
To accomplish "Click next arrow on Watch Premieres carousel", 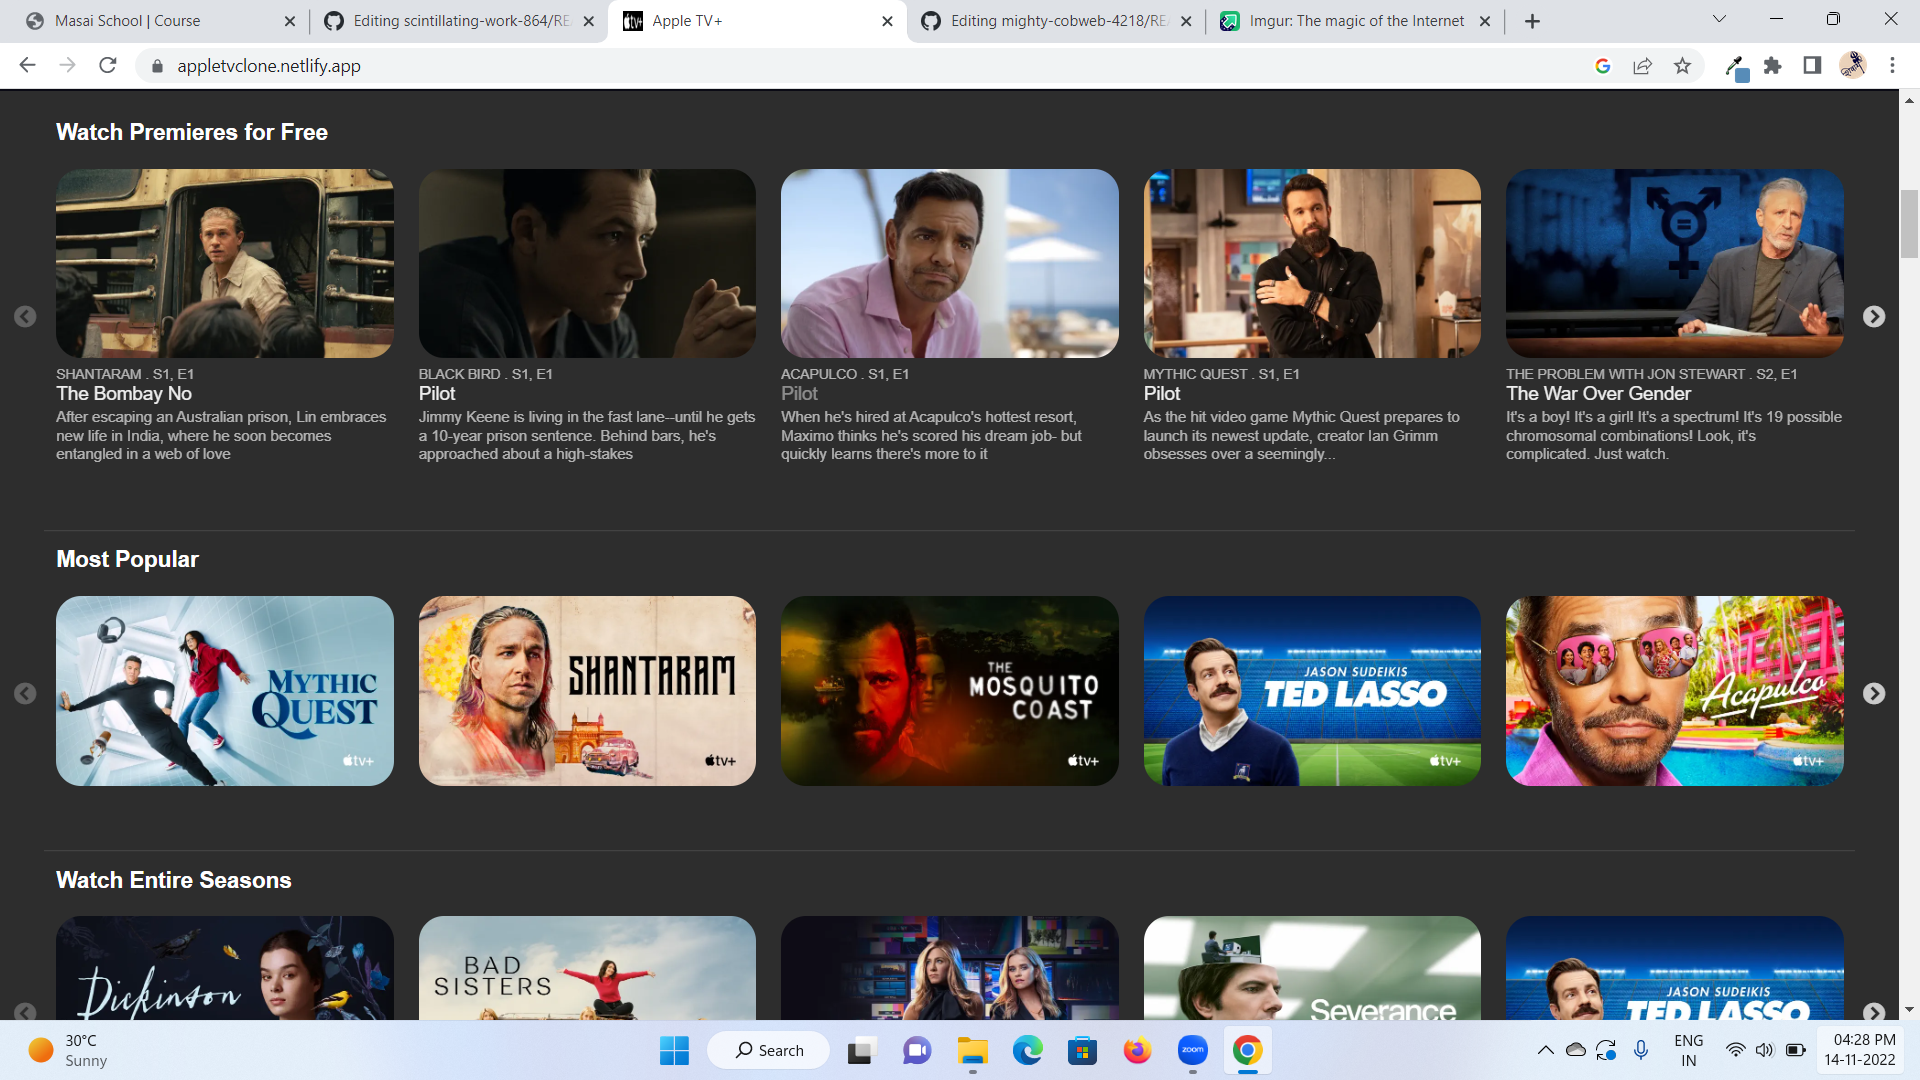I will click(1874, 315).
